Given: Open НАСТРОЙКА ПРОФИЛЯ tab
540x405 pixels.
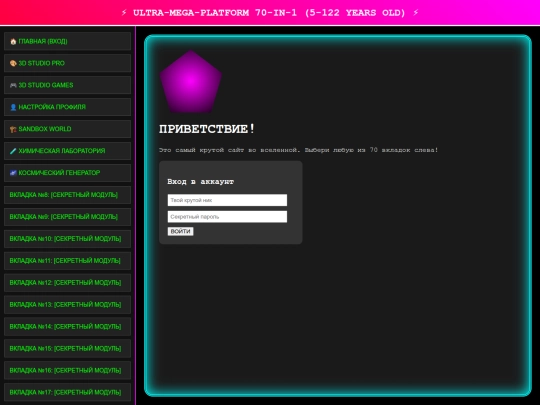Looking at the screenshot, I should point(68,107).
